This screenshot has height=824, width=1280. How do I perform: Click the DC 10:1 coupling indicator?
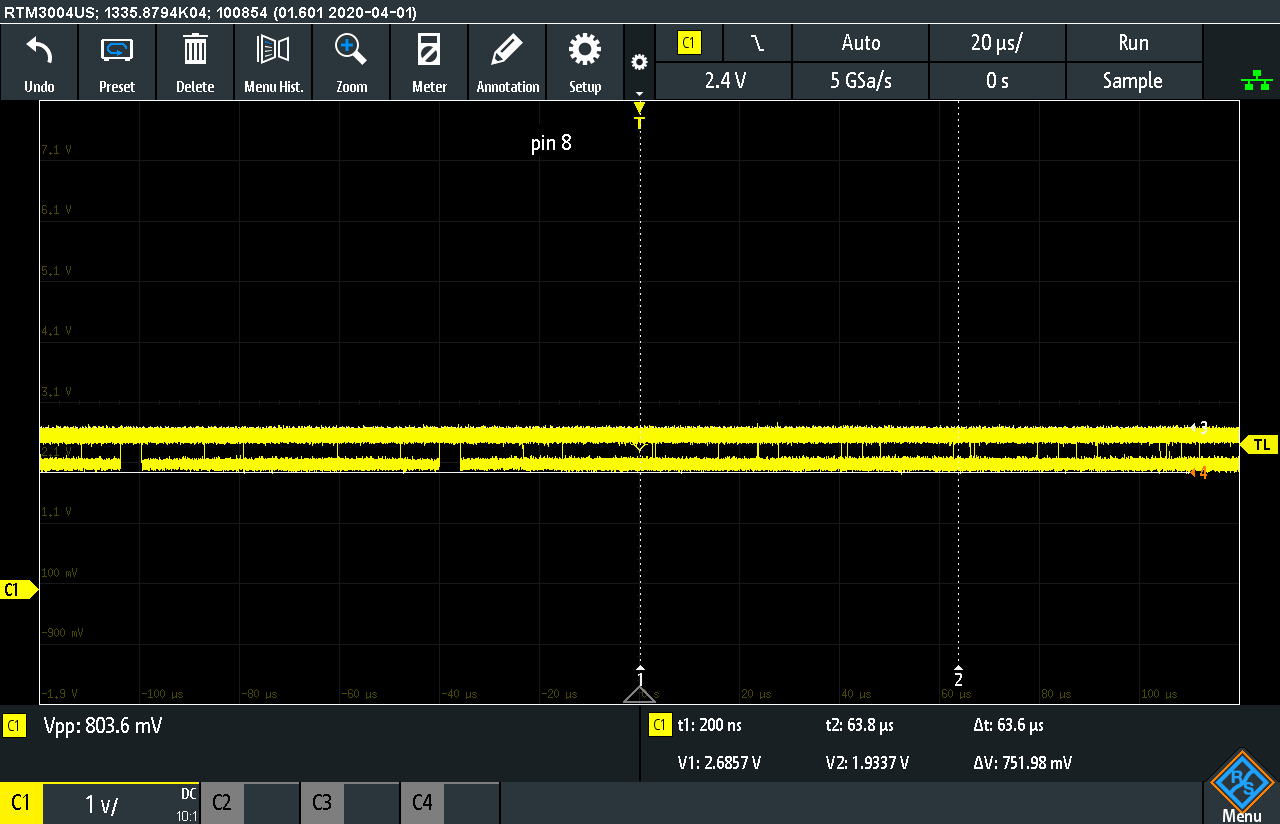[x=187, y=804]
